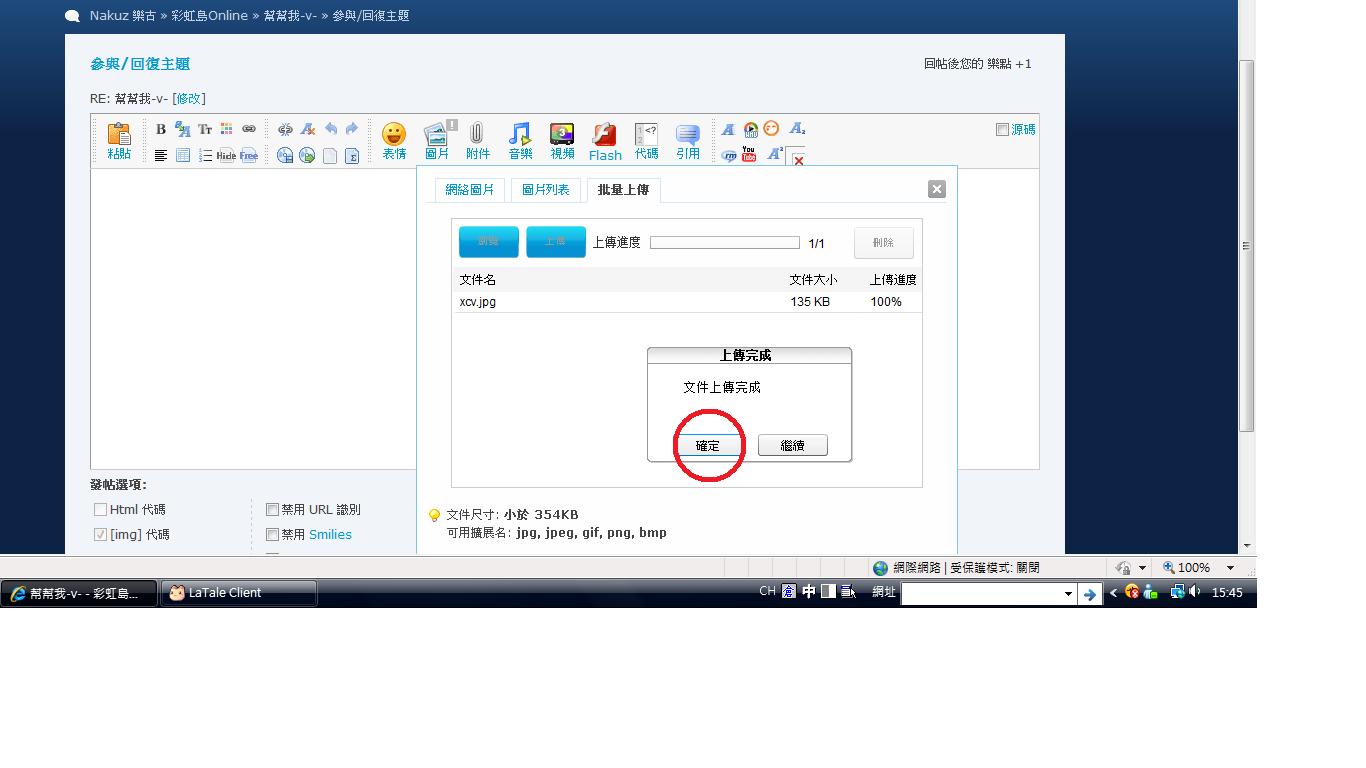This screenshot has height=768, width=1366.
Task: Expand the zoom 100% dropdown arrow
Action: (x=1230, y=568)
